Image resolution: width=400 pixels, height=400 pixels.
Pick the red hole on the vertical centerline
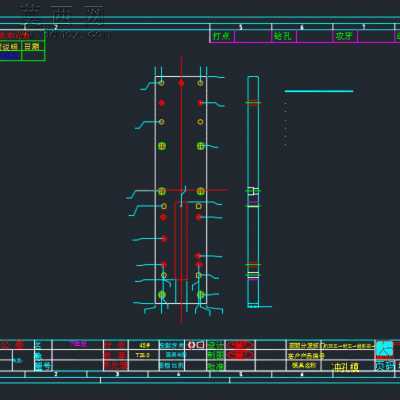181,83
